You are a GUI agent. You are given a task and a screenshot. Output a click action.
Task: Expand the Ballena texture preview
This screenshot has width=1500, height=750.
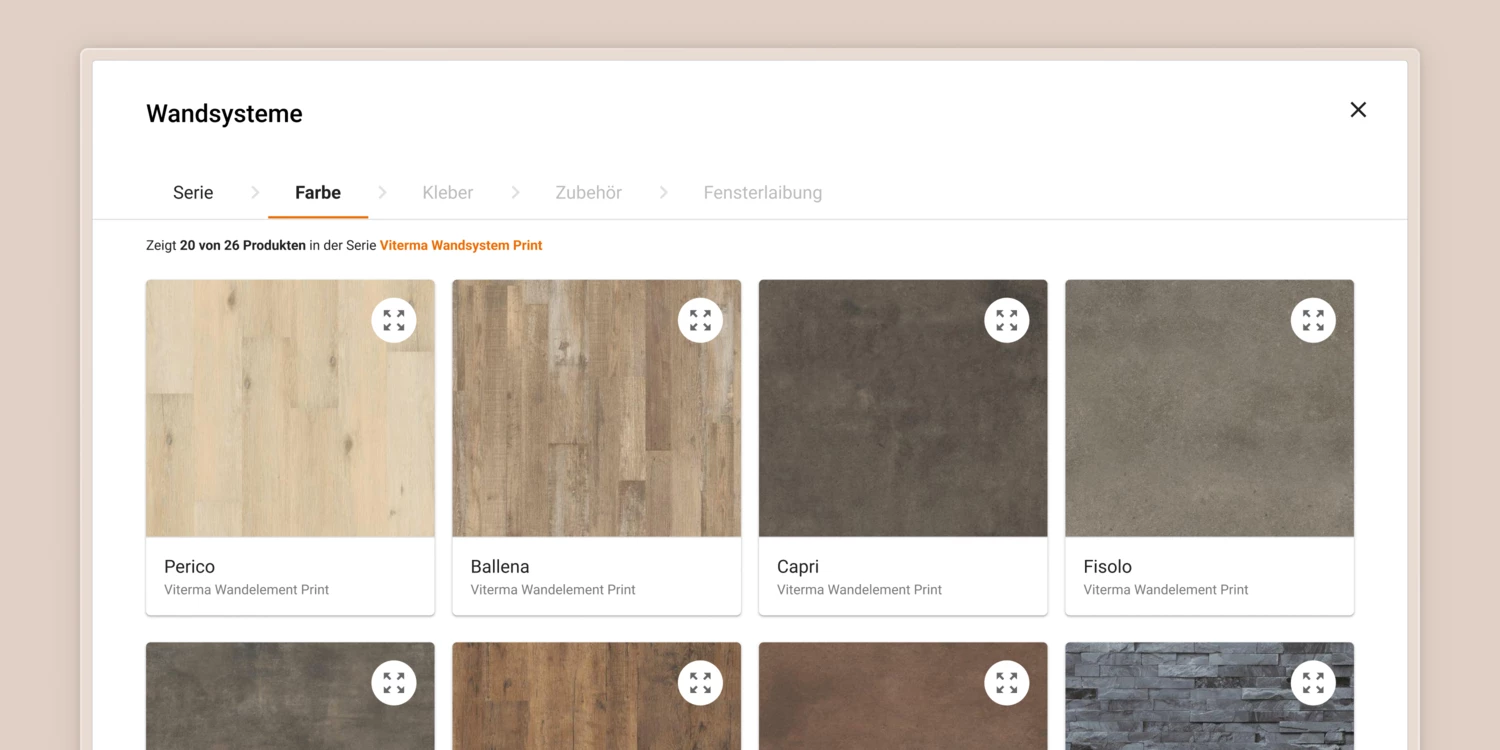(700, 320)
